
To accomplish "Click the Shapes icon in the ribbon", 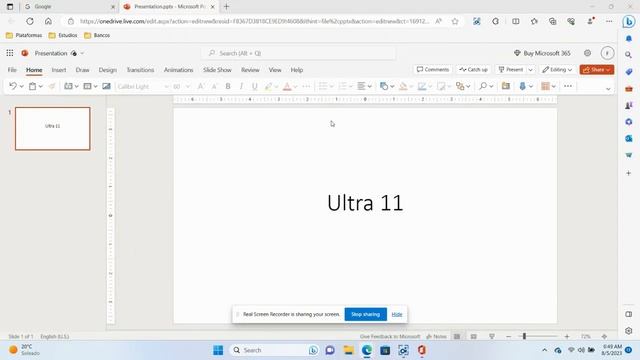I will 384,86.
